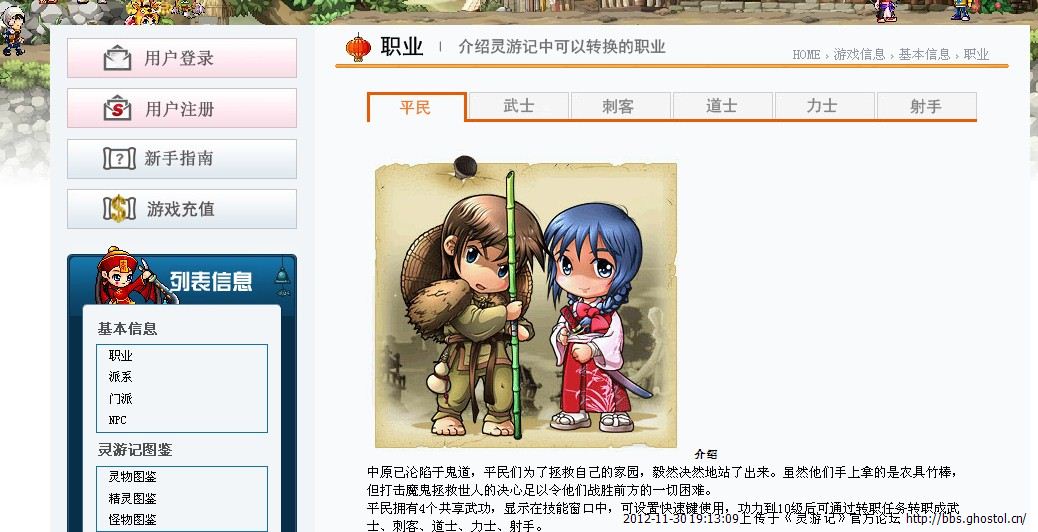Click the black pushpin atop the character parchment
Screen dimensions: 1038x532
pos(465,166)
